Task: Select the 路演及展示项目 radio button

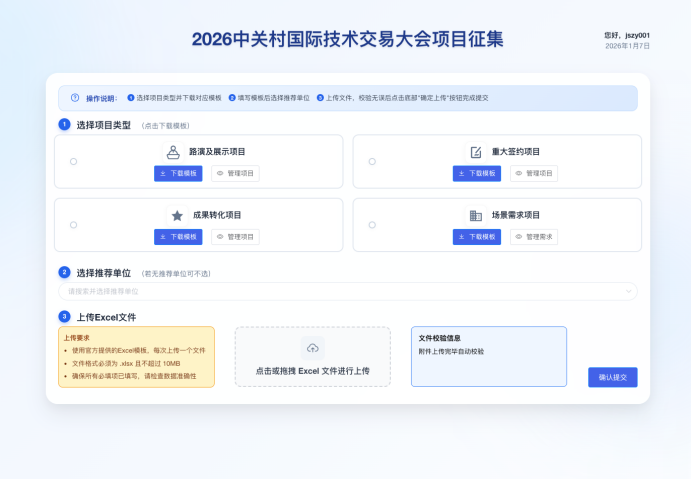Action: [74, 162]
